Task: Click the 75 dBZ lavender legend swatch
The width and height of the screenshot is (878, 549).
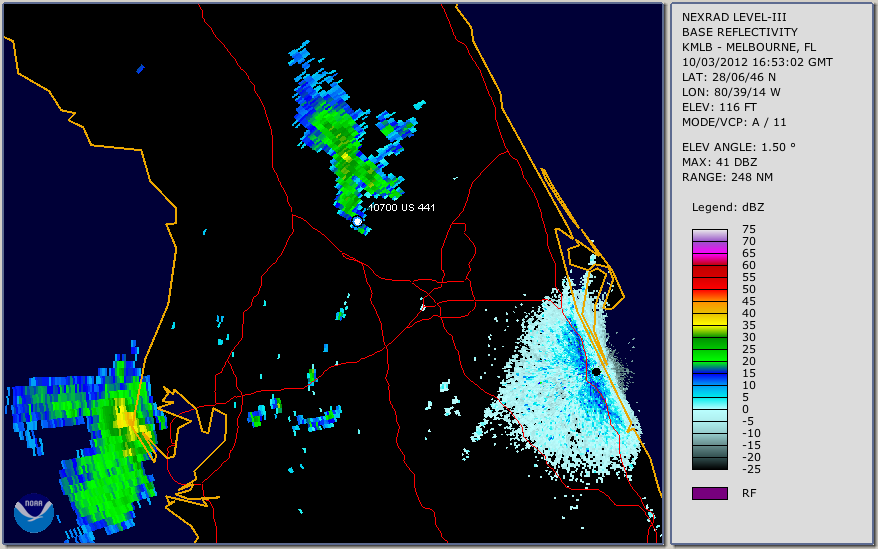Action: 709,235
